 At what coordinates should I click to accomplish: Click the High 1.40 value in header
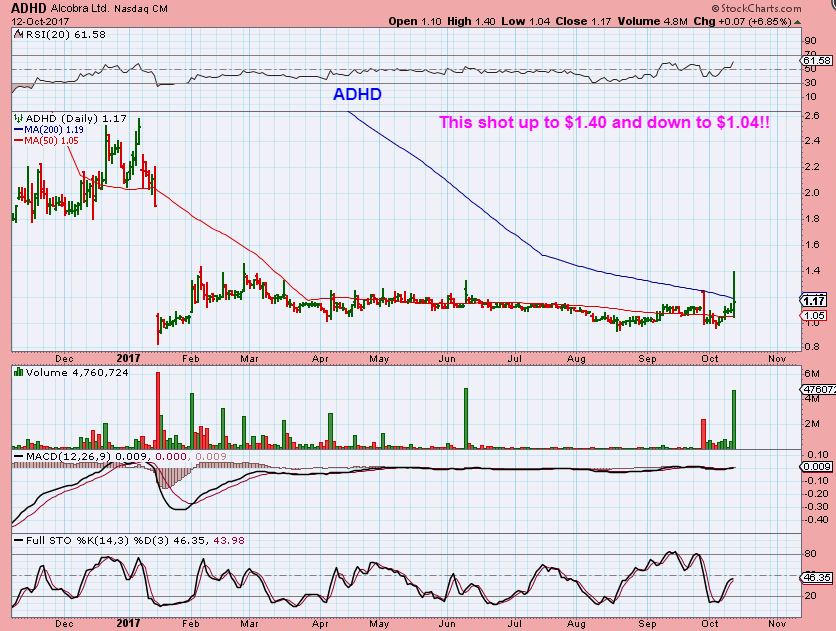click(x=471, y=21)
